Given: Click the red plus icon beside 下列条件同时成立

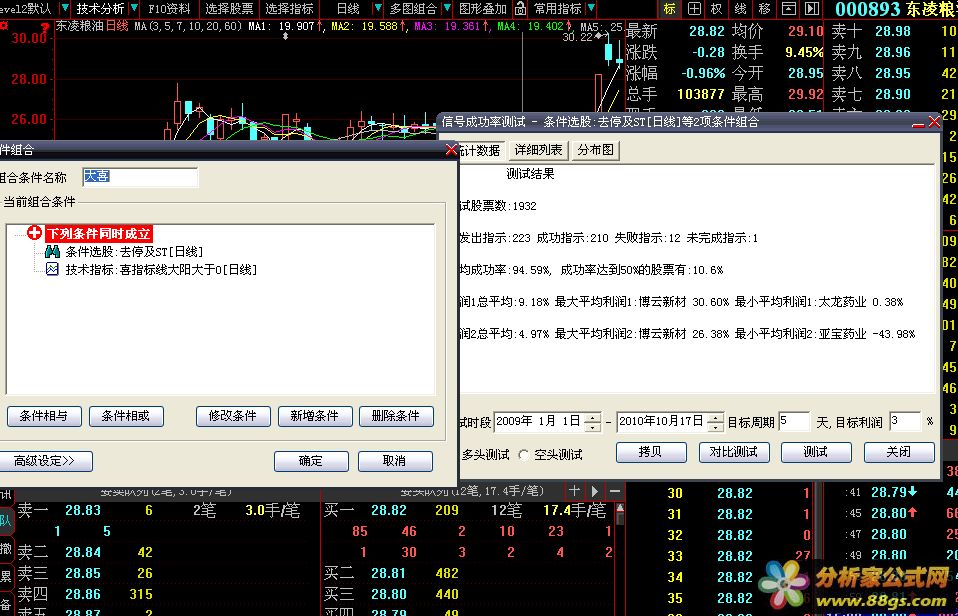Looking at the screenshot, I should coord(35,233).
